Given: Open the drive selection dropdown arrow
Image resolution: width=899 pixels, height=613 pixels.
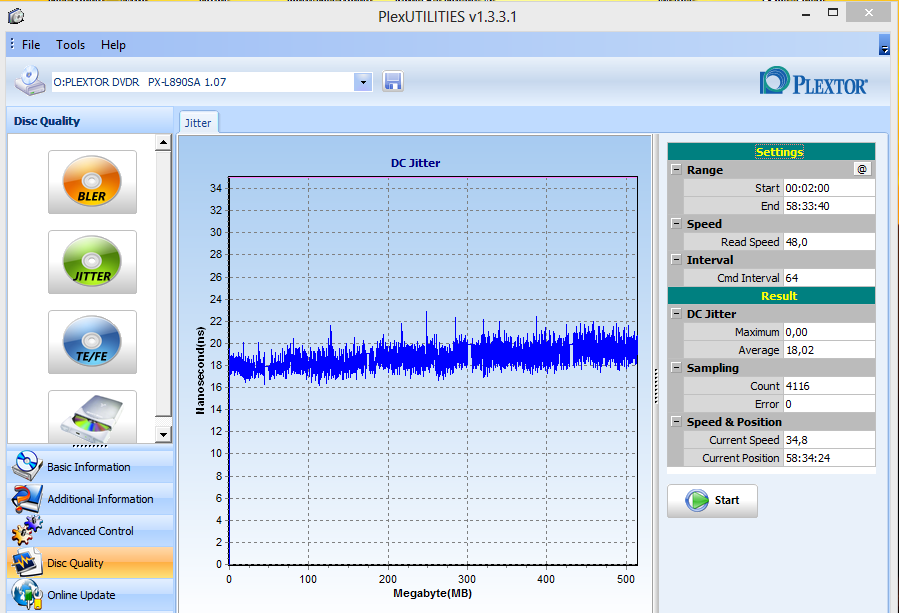Looking at the screenshot, I should click(x=363, y=82).
